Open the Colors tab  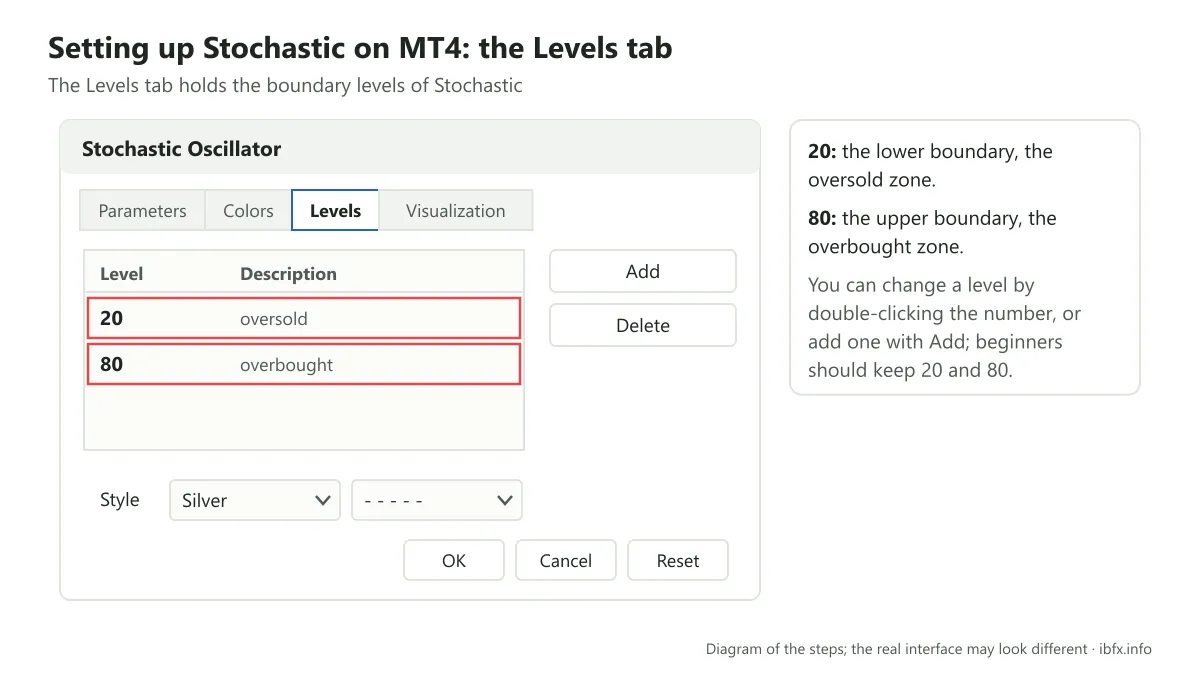click(248, 211)
